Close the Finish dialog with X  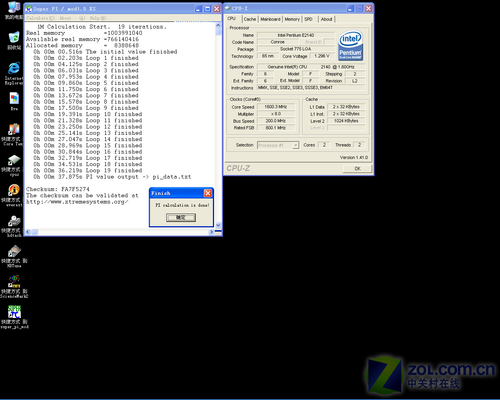[208, 193]
